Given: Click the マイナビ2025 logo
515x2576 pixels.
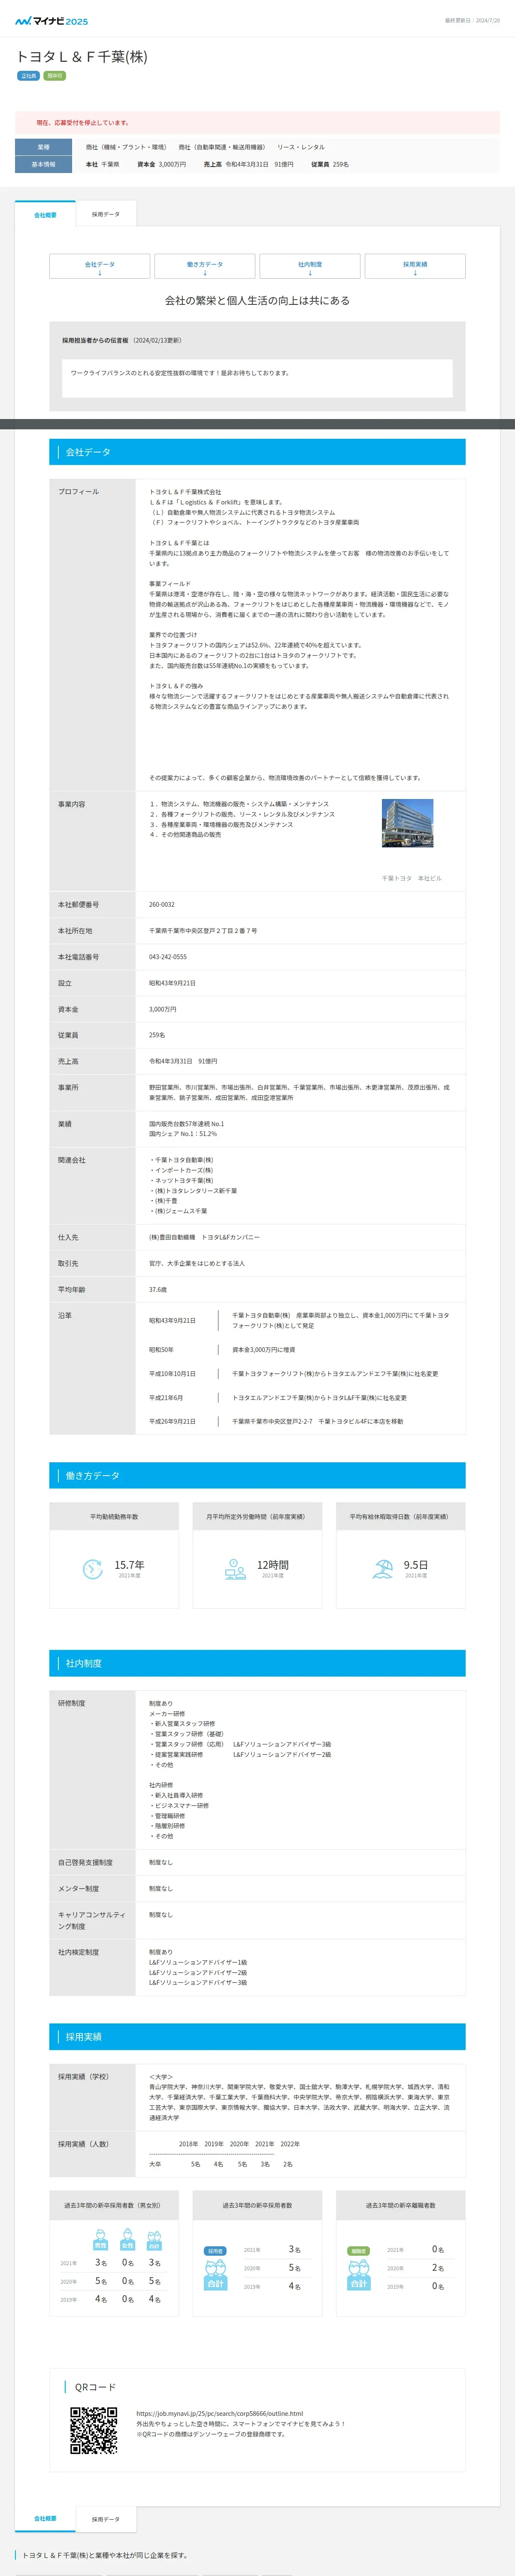Looking at the screenshot, I should [x=51, y=20].
